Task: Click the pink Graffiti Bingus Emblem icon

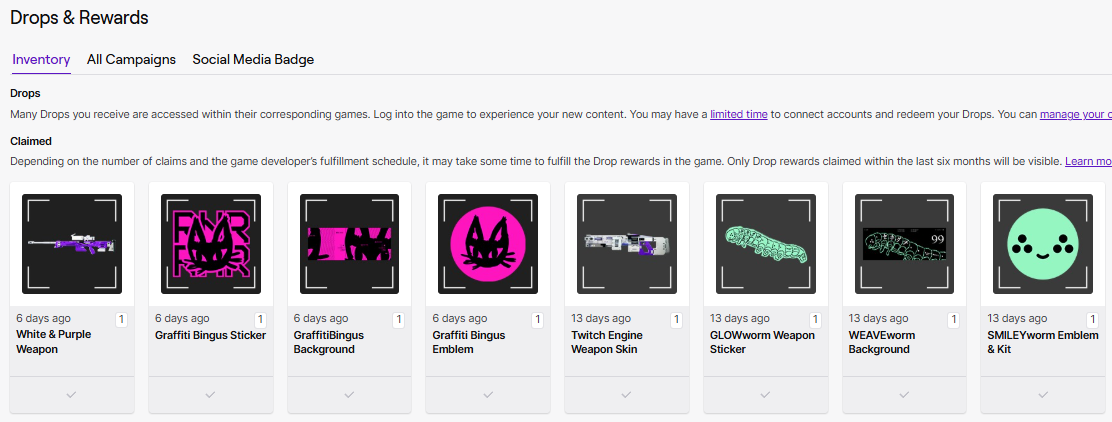Action: [x=487, y=243]
